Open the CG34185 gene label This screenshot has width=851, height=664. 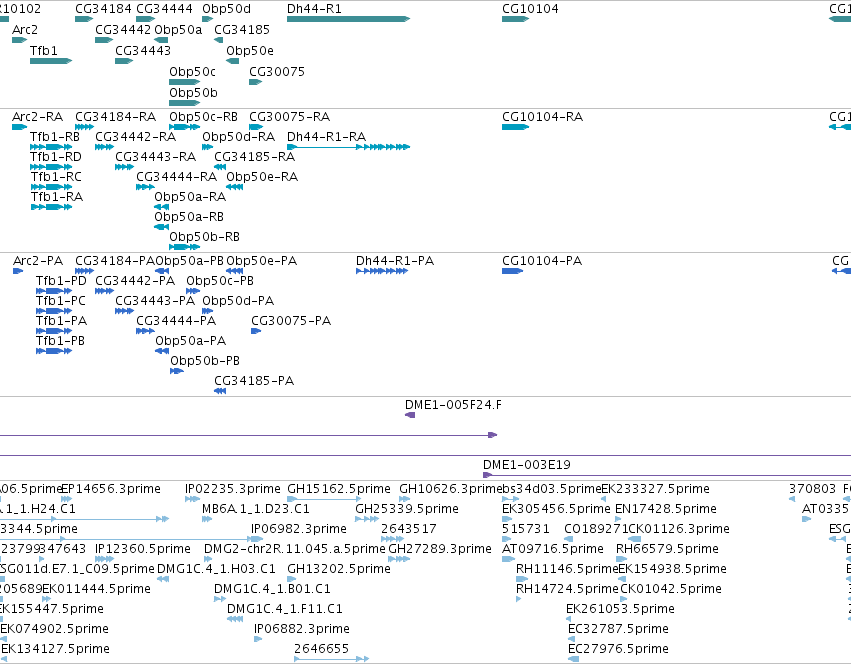(242, 29)
